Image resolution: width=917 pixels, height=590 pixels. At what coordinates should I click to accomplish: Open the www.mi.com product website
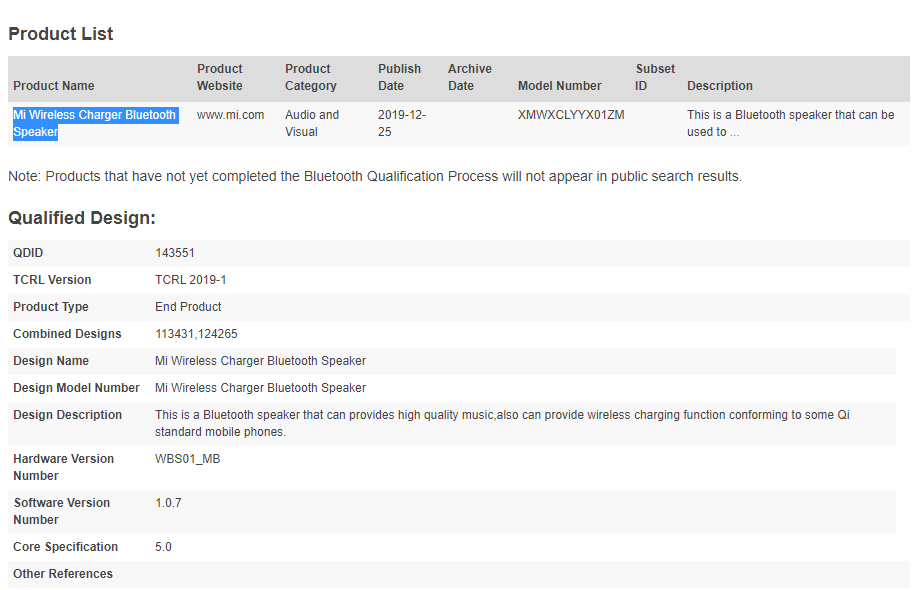pyautogui.click(x=230, y=115)
